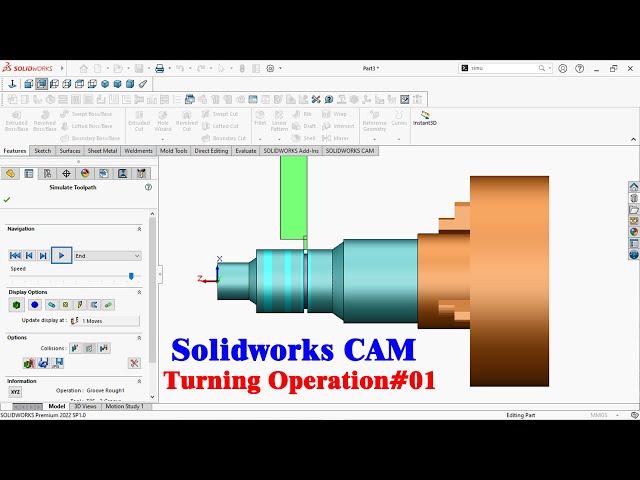Collapse the Information section
Screen dimensions: 640x480
tap(139, 381)
